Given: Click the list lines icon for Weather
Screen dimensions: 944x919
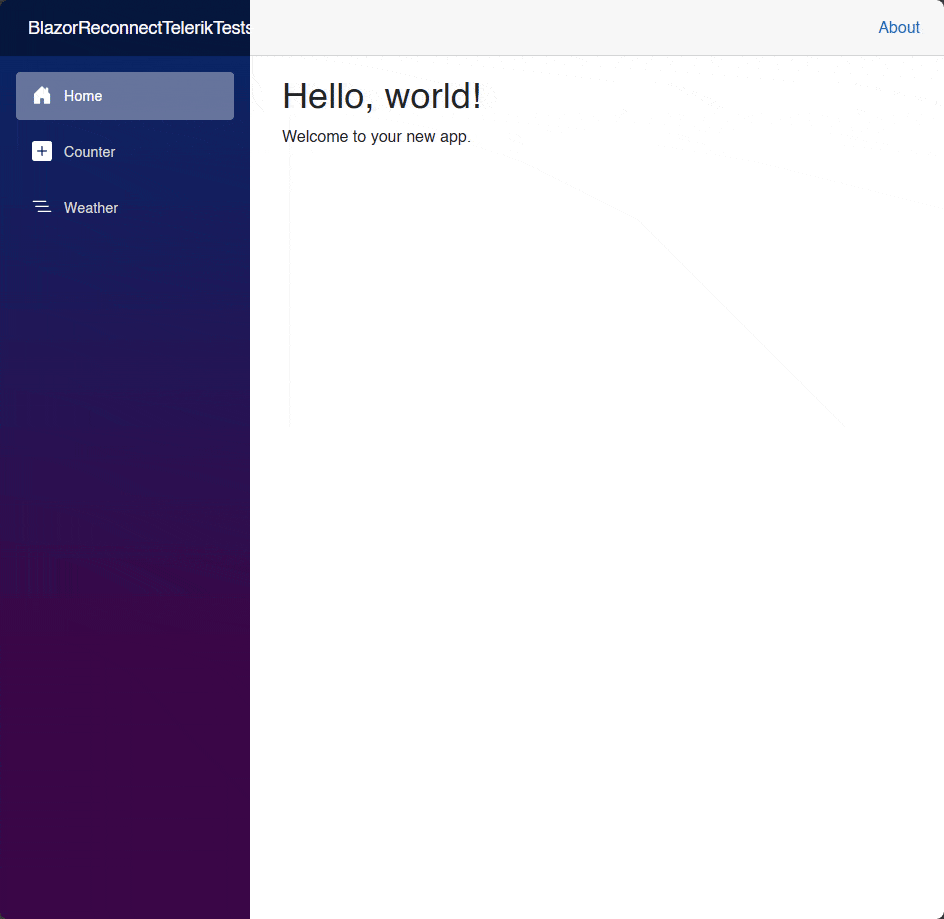Looking at the screenshot, I should [x=42, y=207].
